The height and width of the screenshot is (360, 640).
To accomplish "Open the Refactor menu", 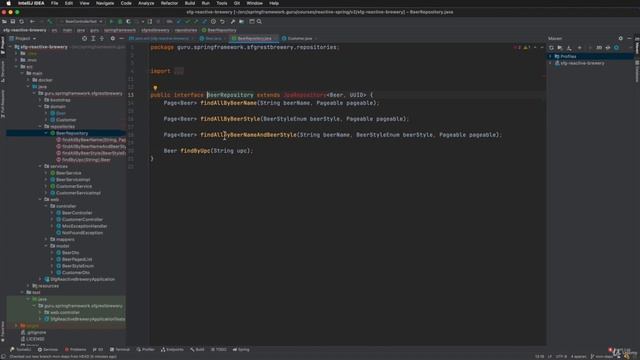I will pos(169,3).
